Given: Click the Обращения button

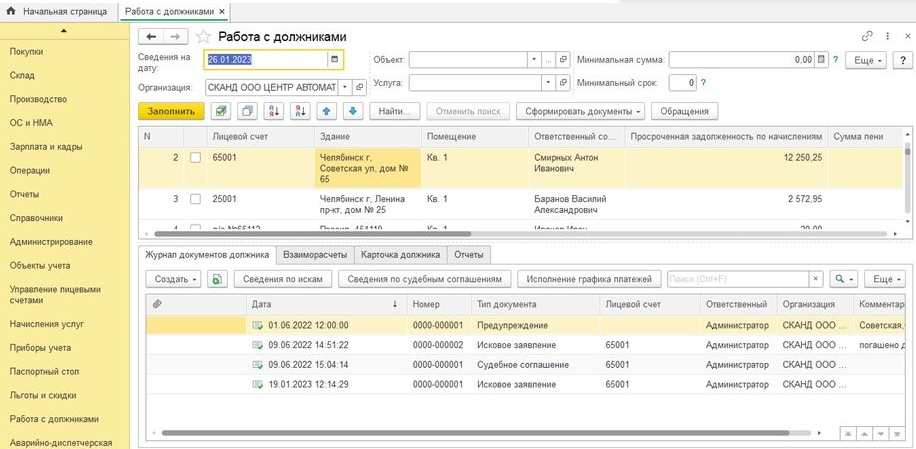Looking at the screenshot, I should click(685, 111).
